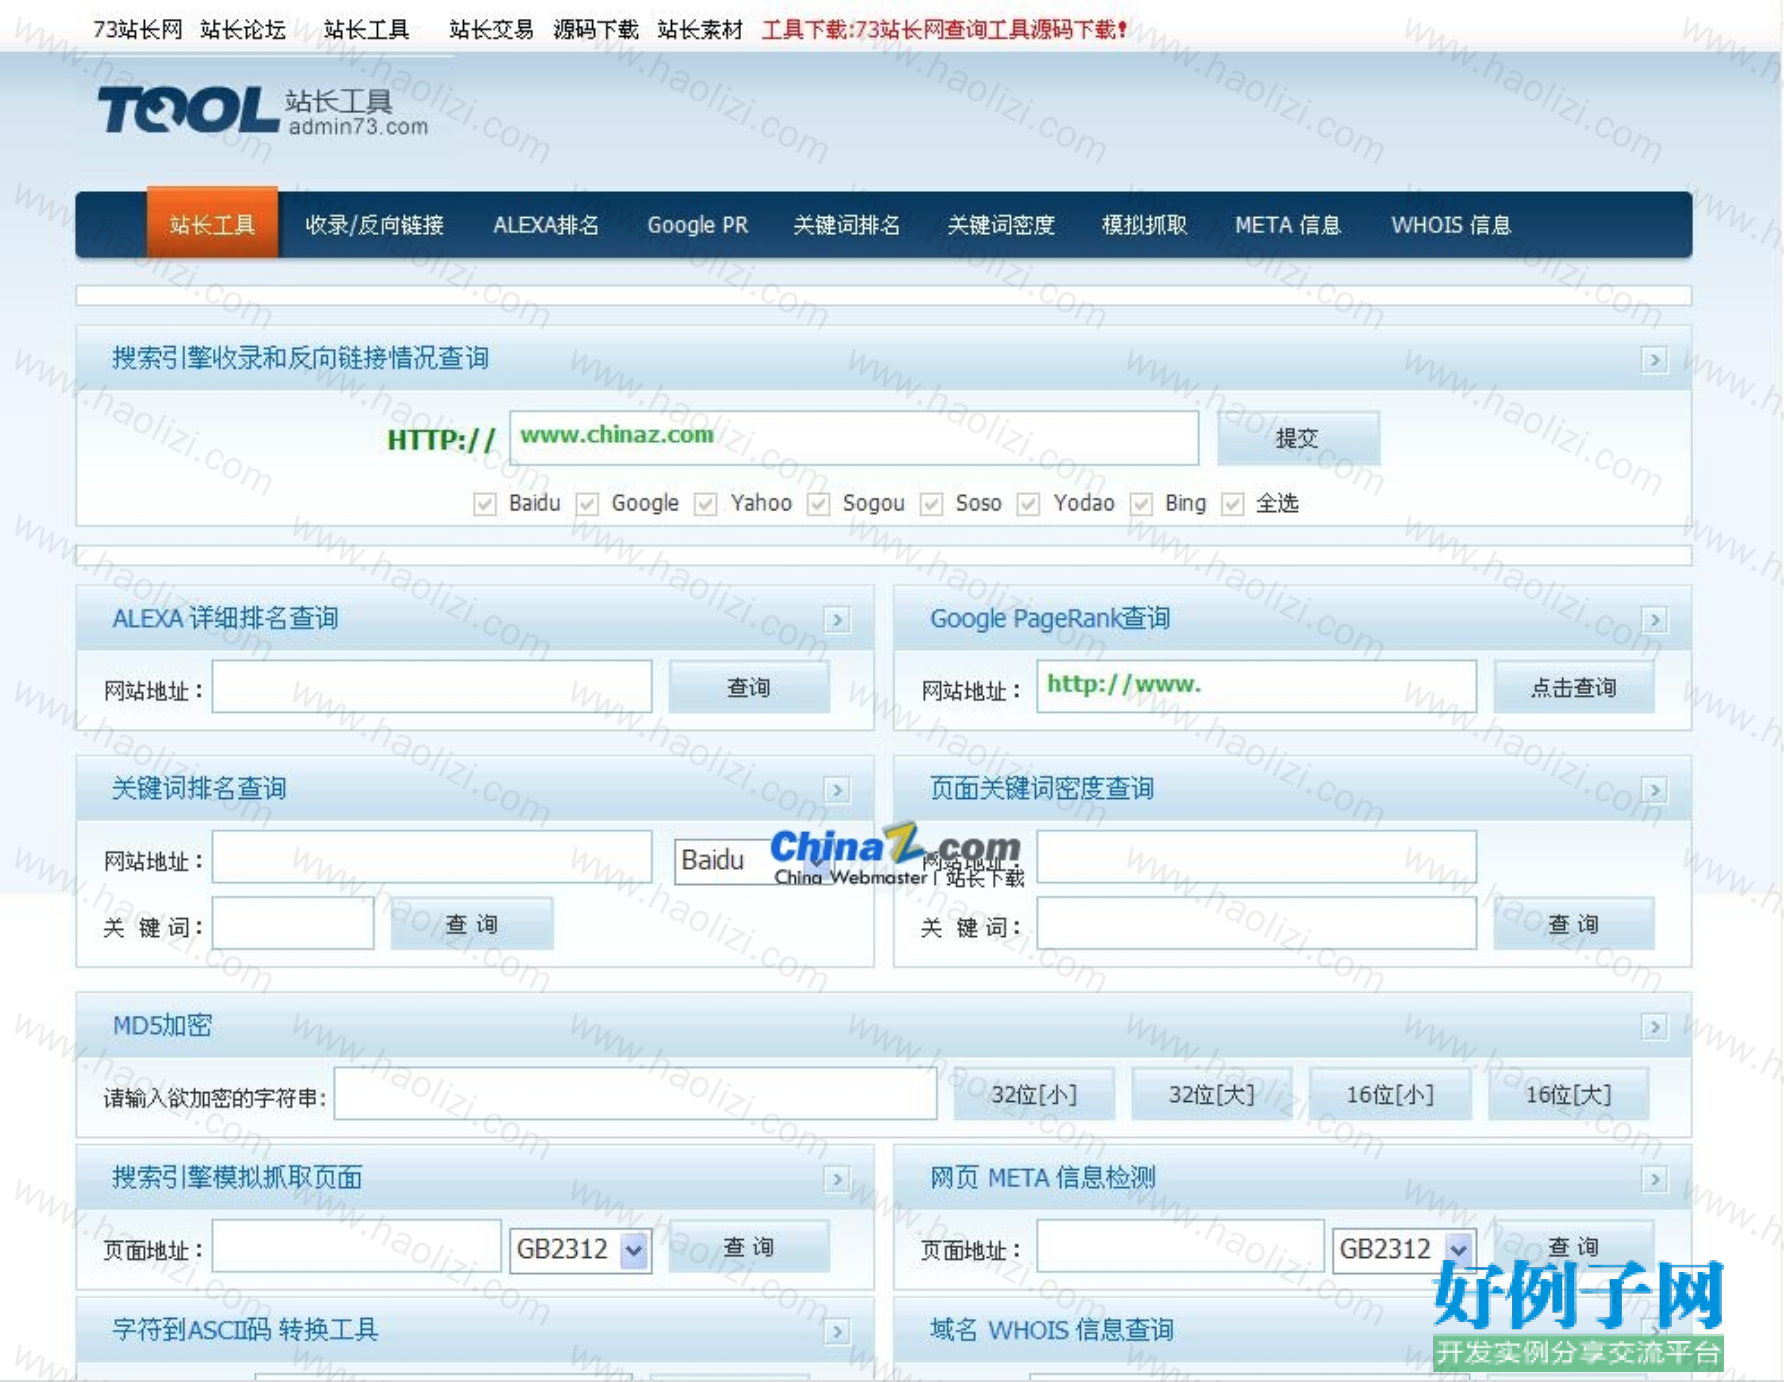Click the 16位[大] MD5 button

coord(1569,1094)
